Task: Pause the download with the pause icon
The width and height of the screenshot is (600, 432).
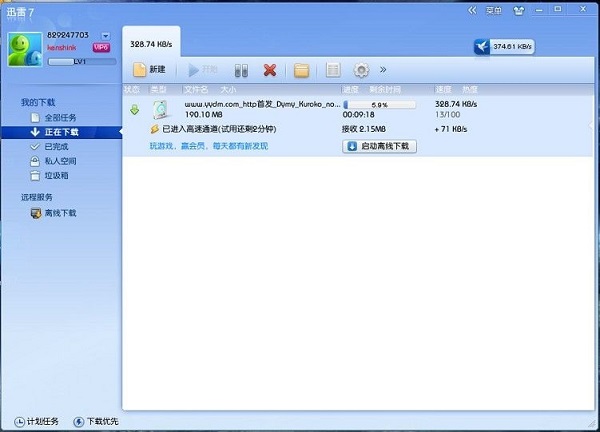Action: [x=240, y=70]
